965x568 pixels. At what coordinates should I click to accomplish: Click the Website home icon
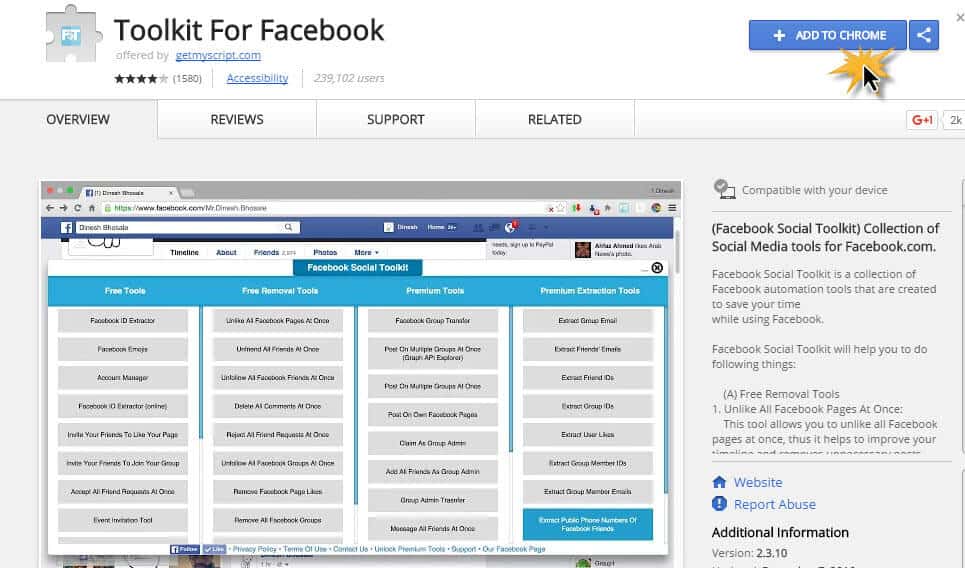point(719,482)
